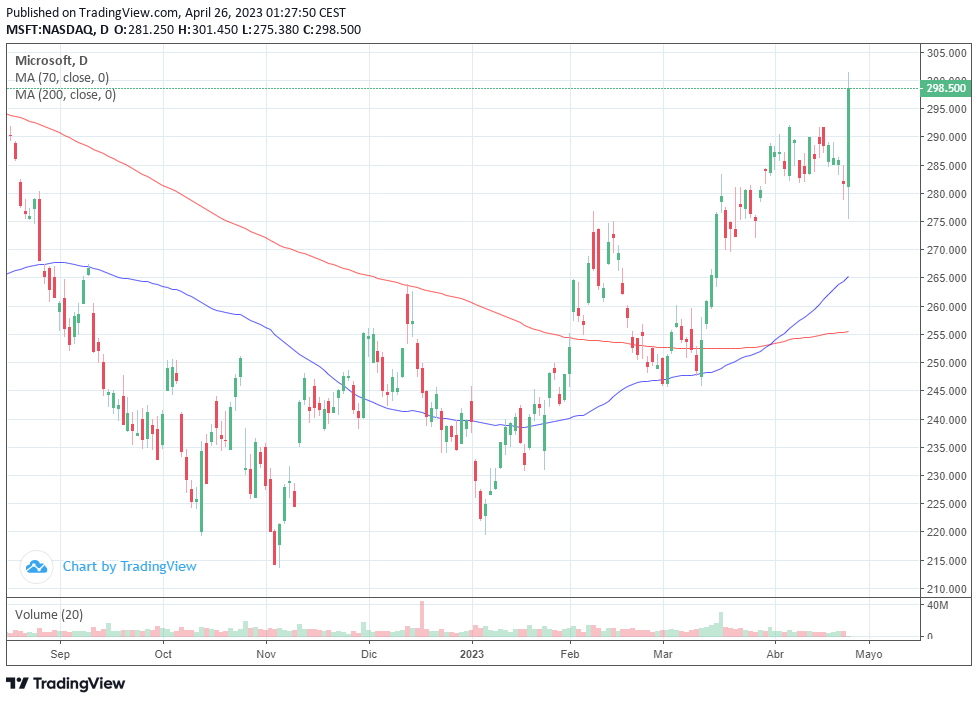Click the 'Mayo' label on the time axis
978x702 pixels.
(869, 654)
